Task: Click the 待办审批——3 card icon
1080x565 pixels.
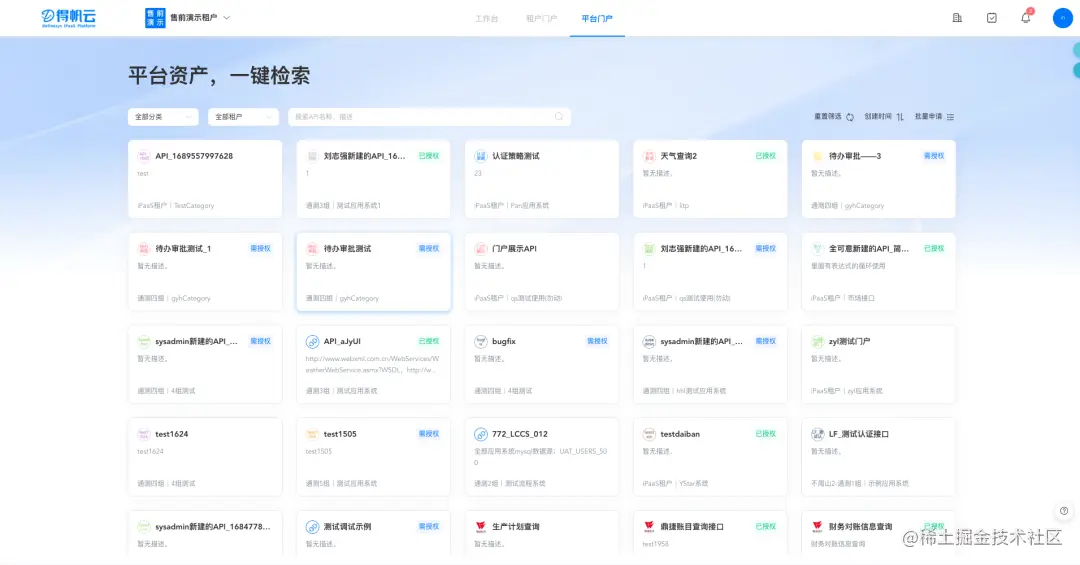Action: tap(818, 156)
